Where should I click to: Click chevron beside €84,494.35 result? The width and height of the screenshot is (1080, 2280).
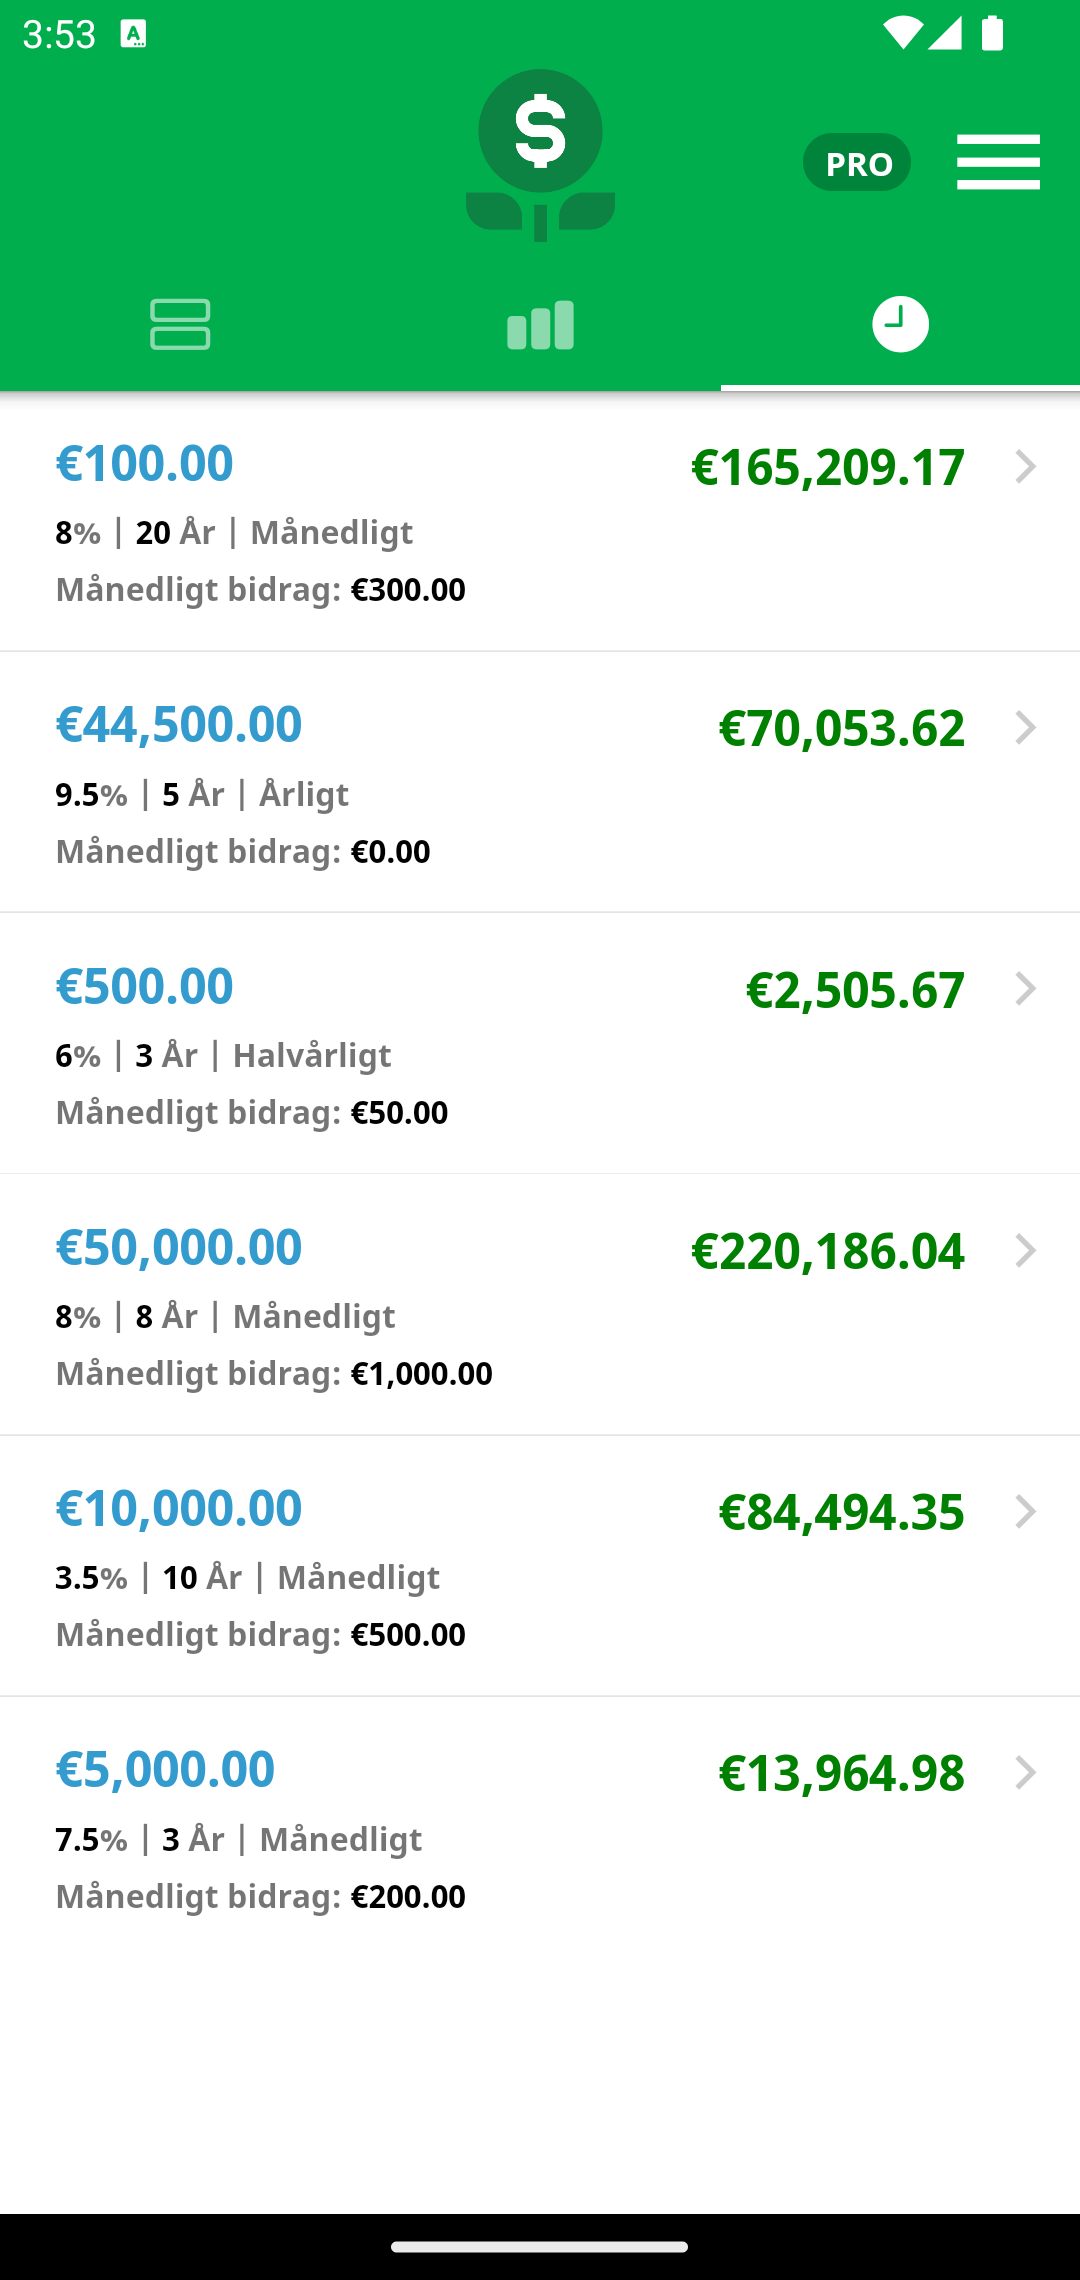pyautogui.click(x=1025, y=1512)
